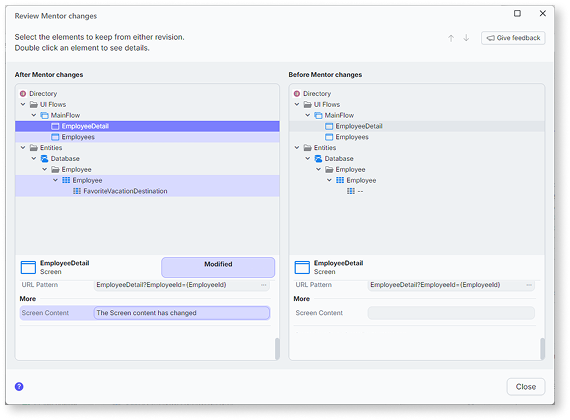Collapse UI Flows in After Mentor changes tree
570x420 pixels.
pos(23,104)
